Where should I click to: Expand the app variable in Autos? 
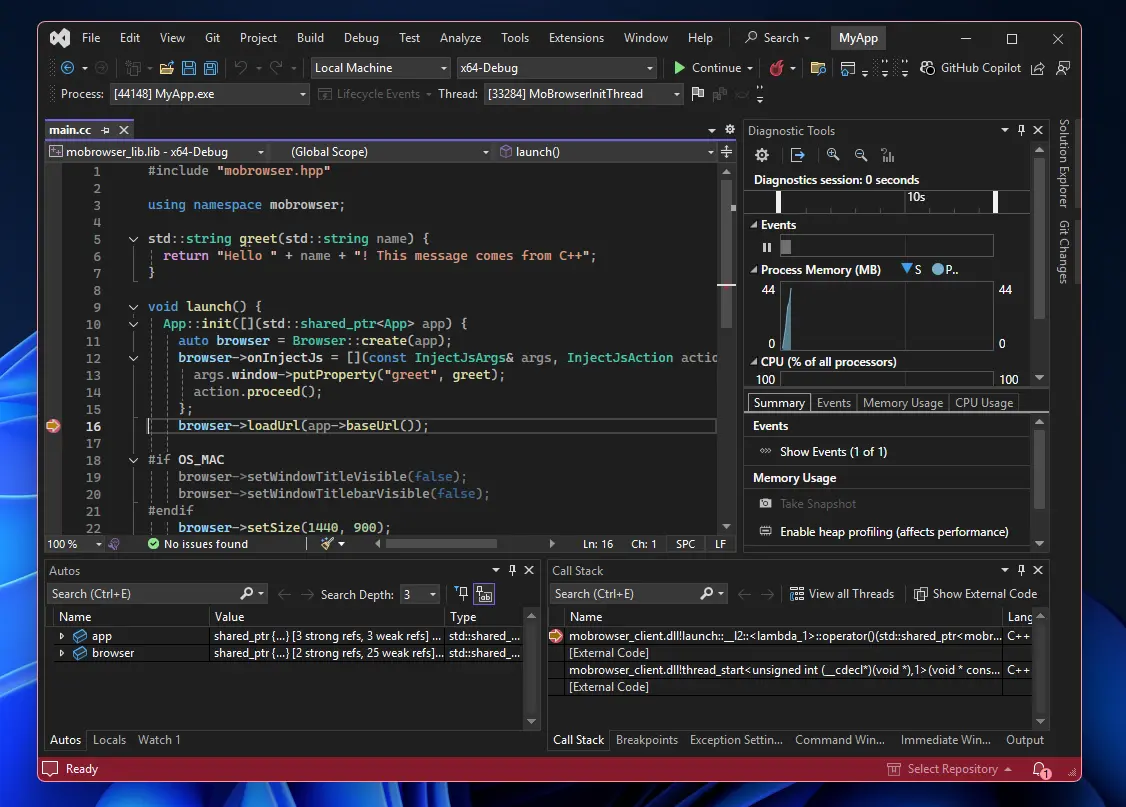62,636
